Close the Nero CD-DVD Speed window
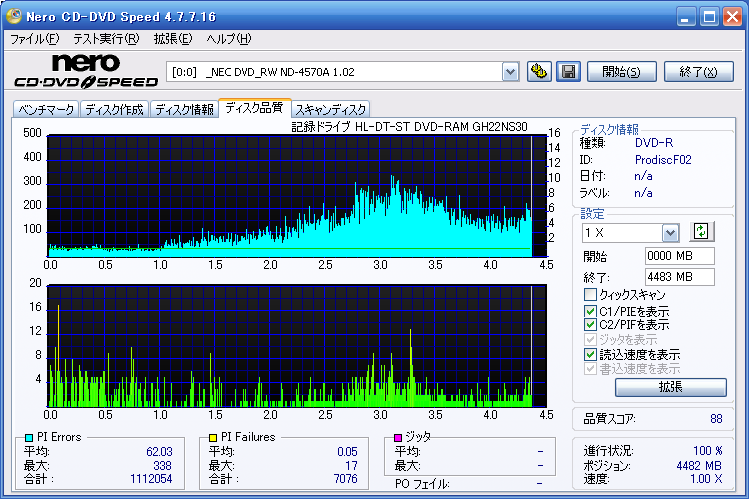 tap(732, 17)
